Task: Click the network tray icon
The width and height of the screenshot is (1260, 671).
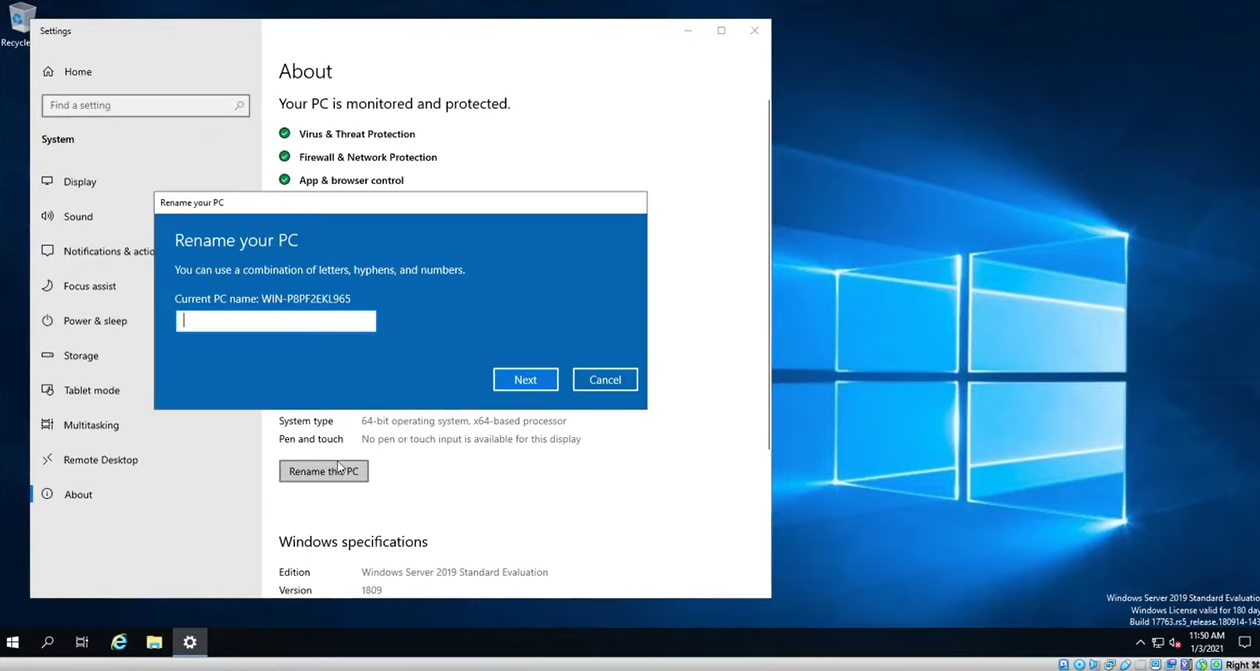Action: coord(1158,642)
